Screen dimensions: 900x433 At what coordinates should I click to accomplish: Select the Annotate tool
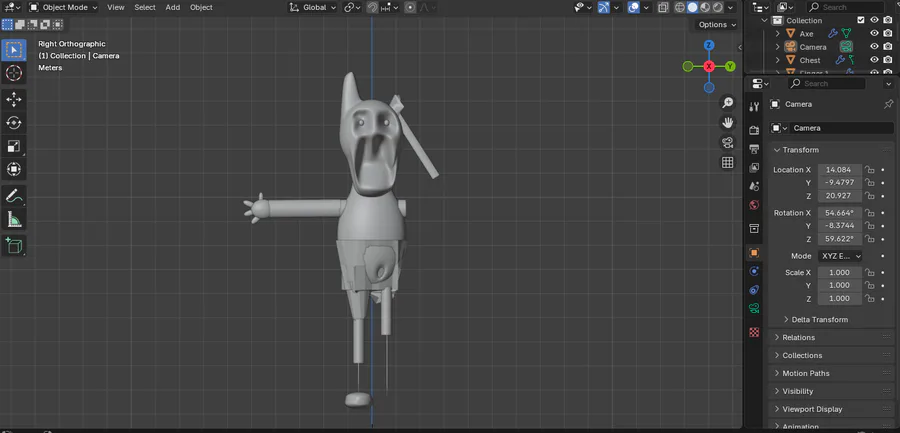pyautogui.click(x=14, y=196)
